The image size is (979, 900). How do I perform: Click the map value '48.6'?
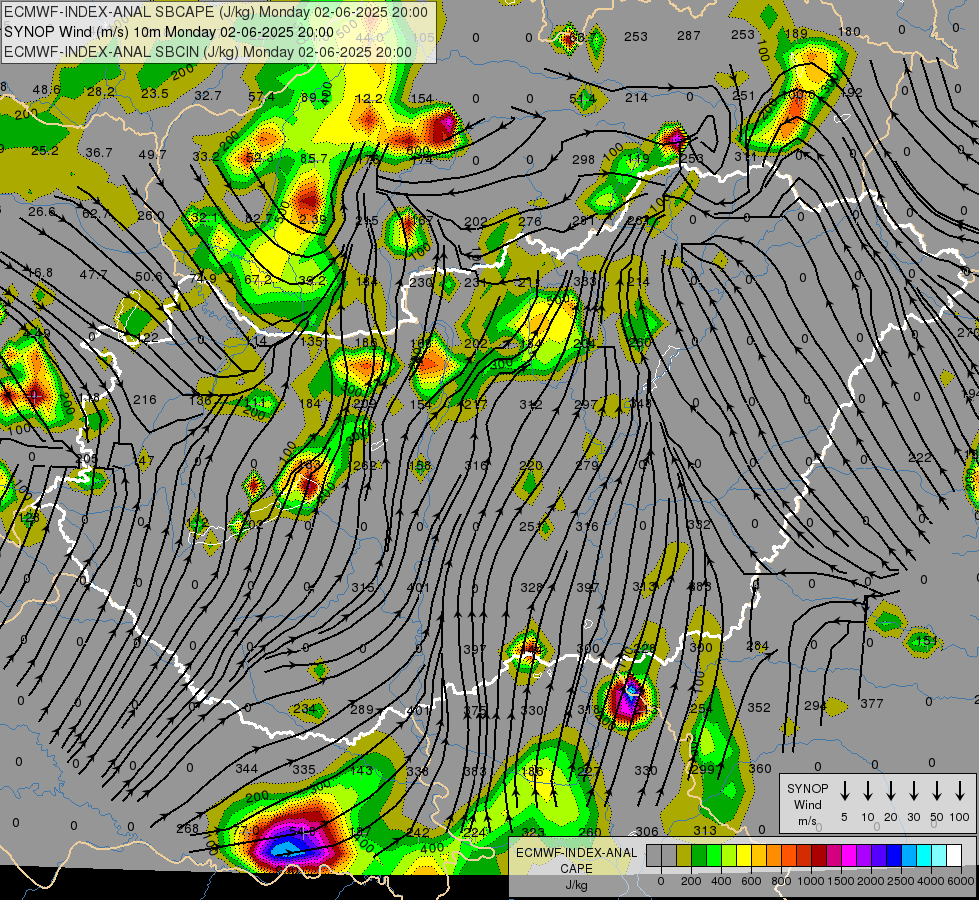click(x=47, y=89)
